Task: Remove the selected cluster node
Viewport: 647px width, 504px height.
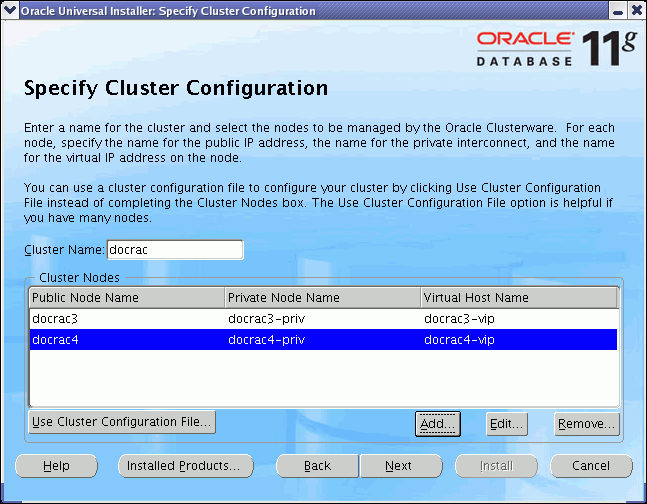Action: pyautogui.click(x=587, y=424)
